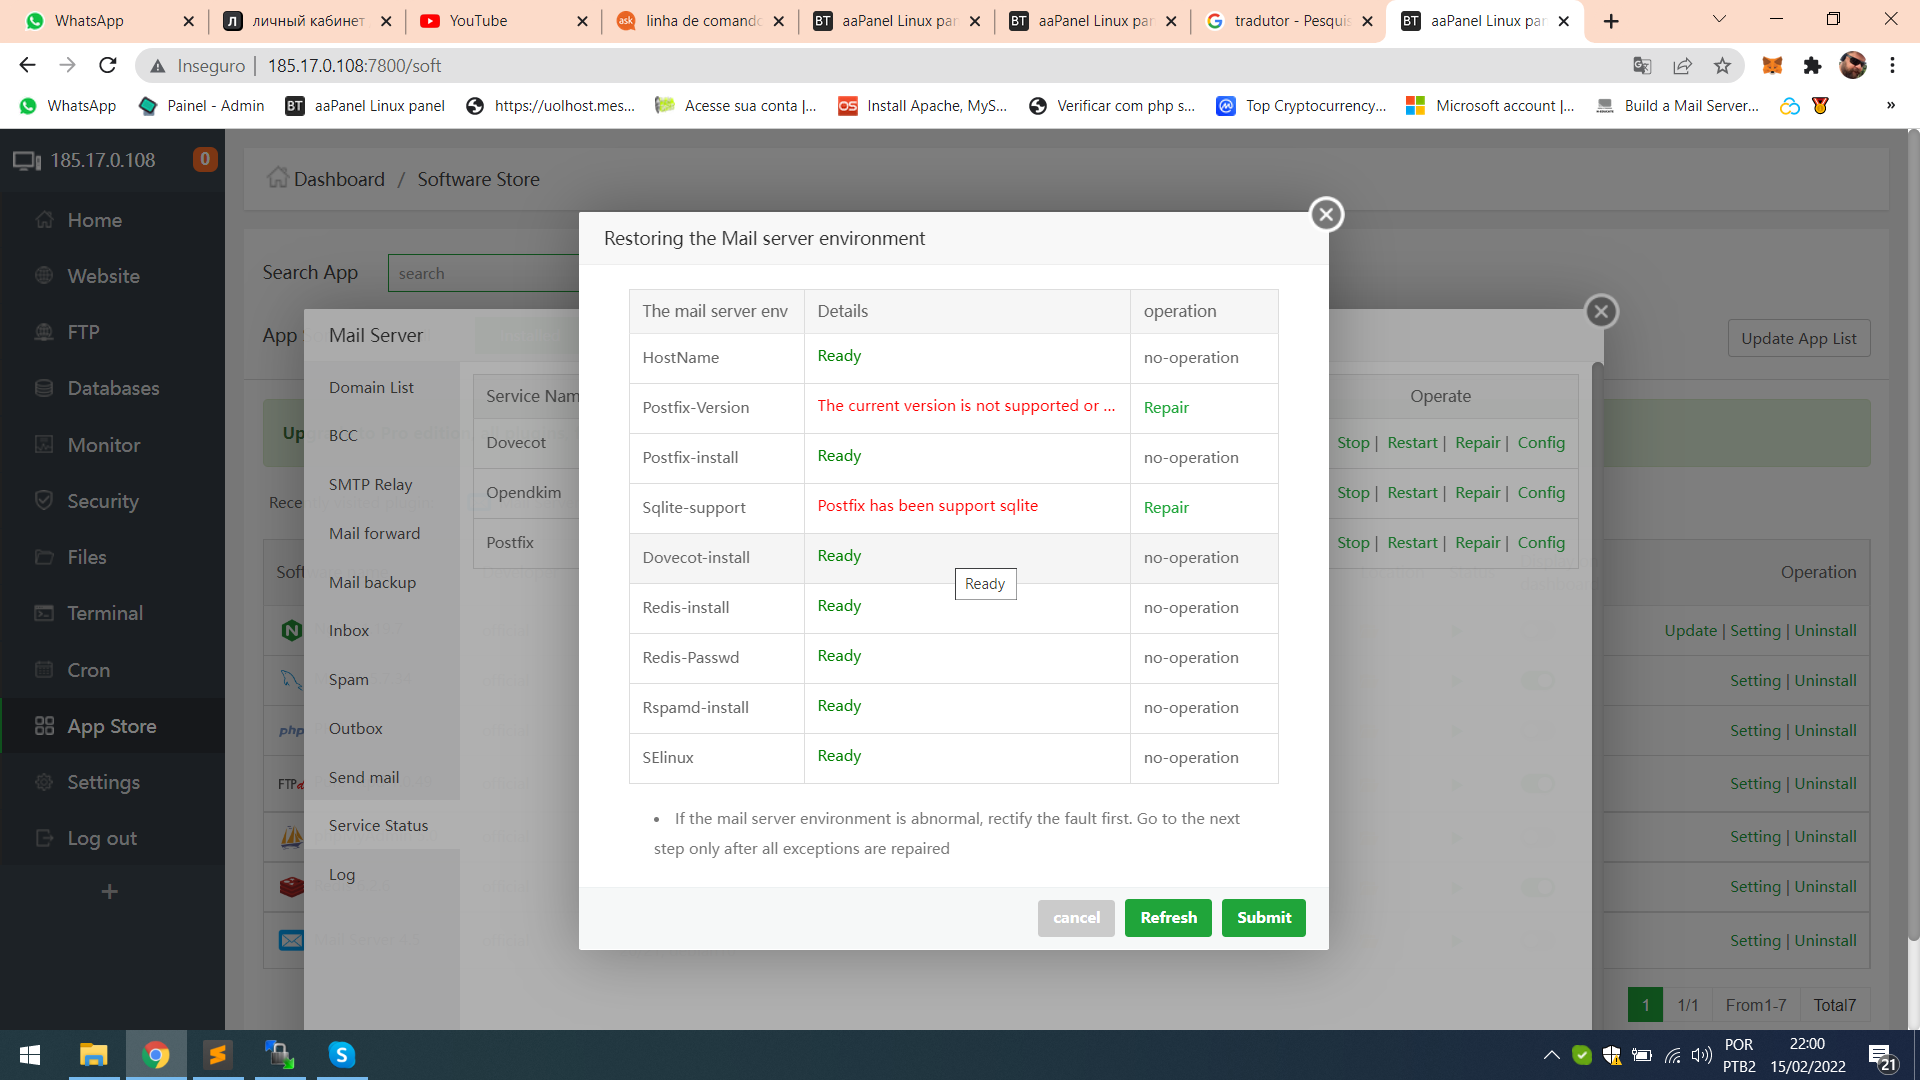Click the Home icon in sidebar
This screenshot has width=1920, height=1080.
click(x=44, y=220)
